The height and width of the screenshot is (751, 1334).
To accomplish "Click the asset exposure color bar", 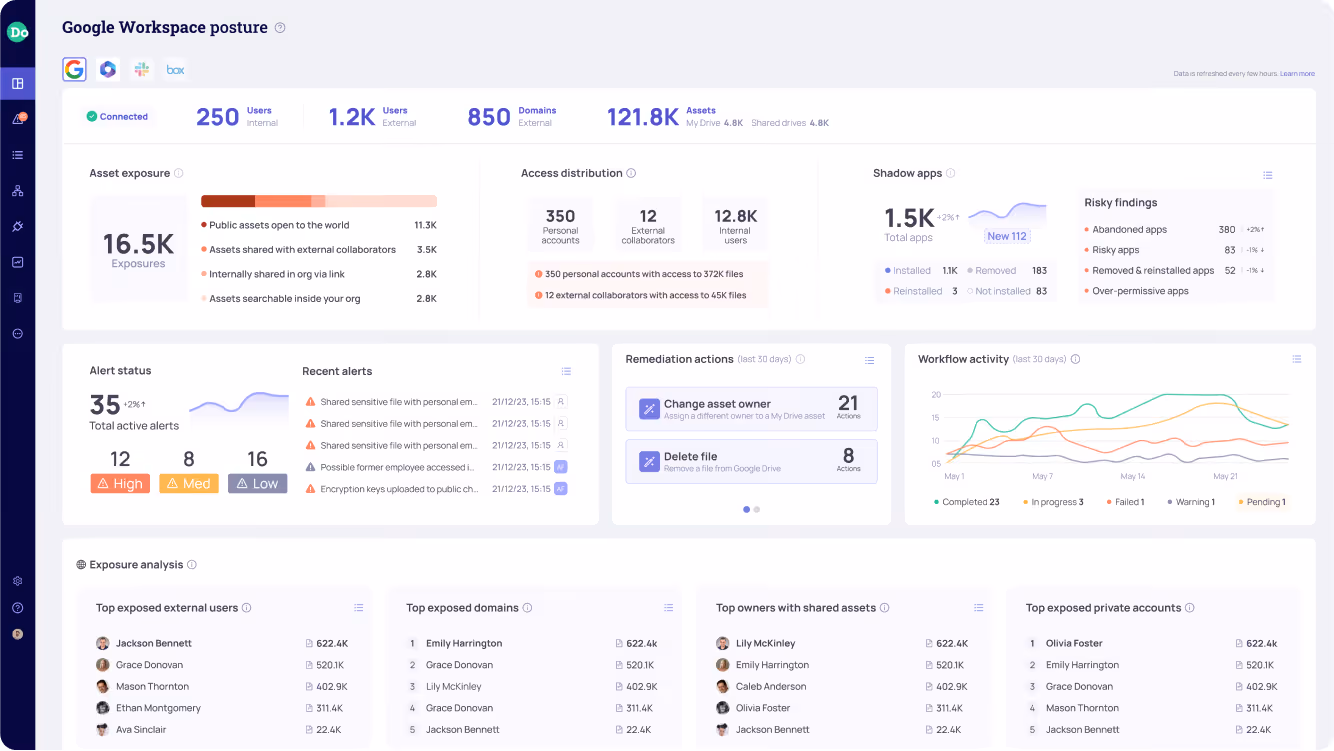I will 319,201.
